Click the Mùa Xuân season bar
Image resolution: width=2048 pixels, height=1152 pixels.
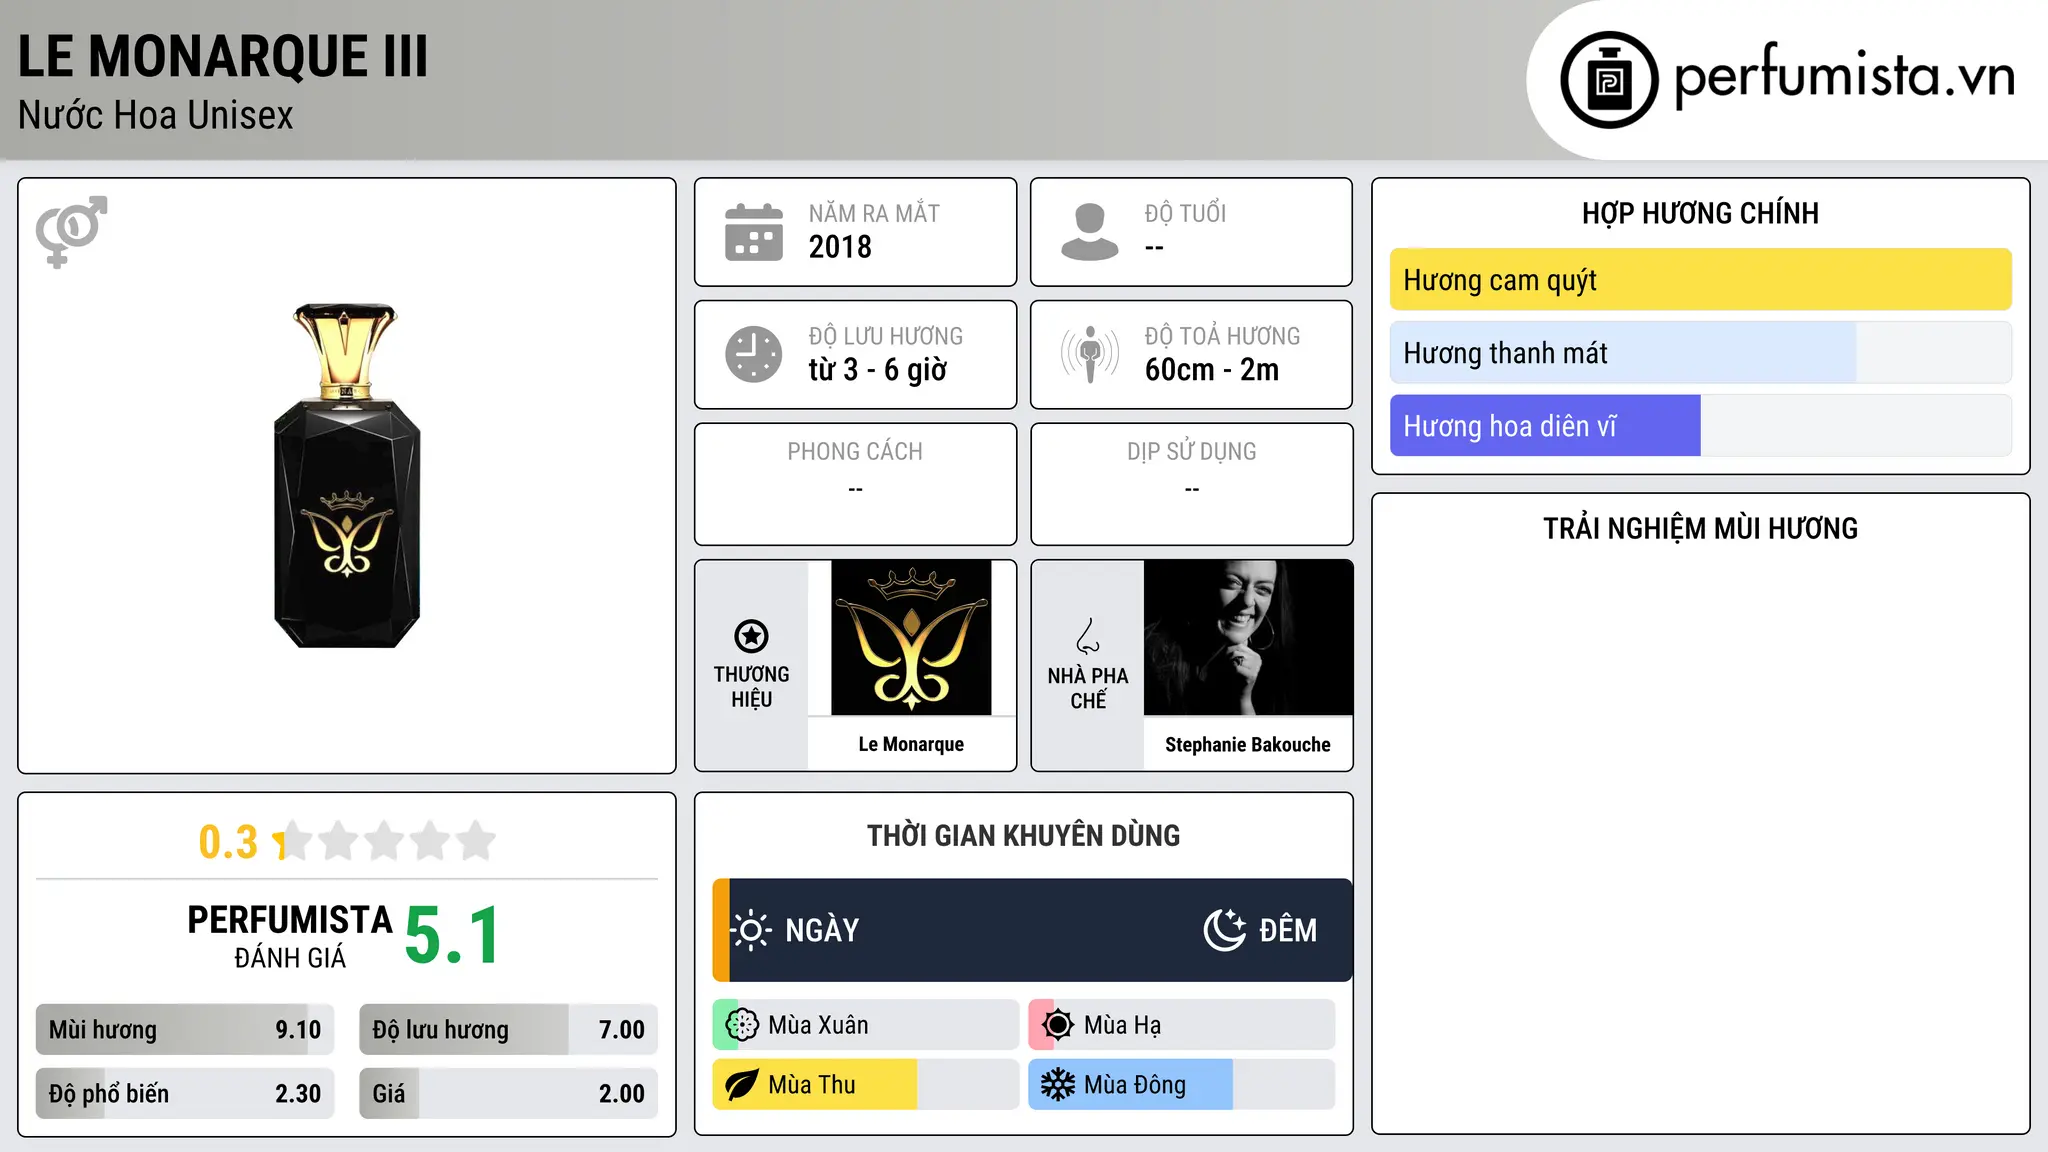[866, 1025]
